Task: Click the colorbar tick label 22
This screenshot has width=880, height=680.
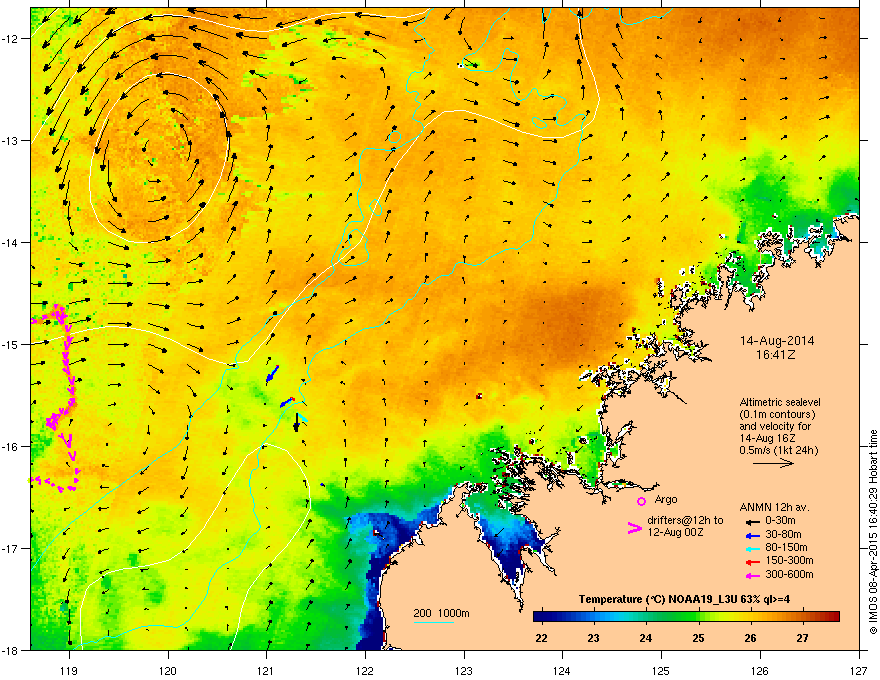Action: pyautogui.click(x=541, y=638)
